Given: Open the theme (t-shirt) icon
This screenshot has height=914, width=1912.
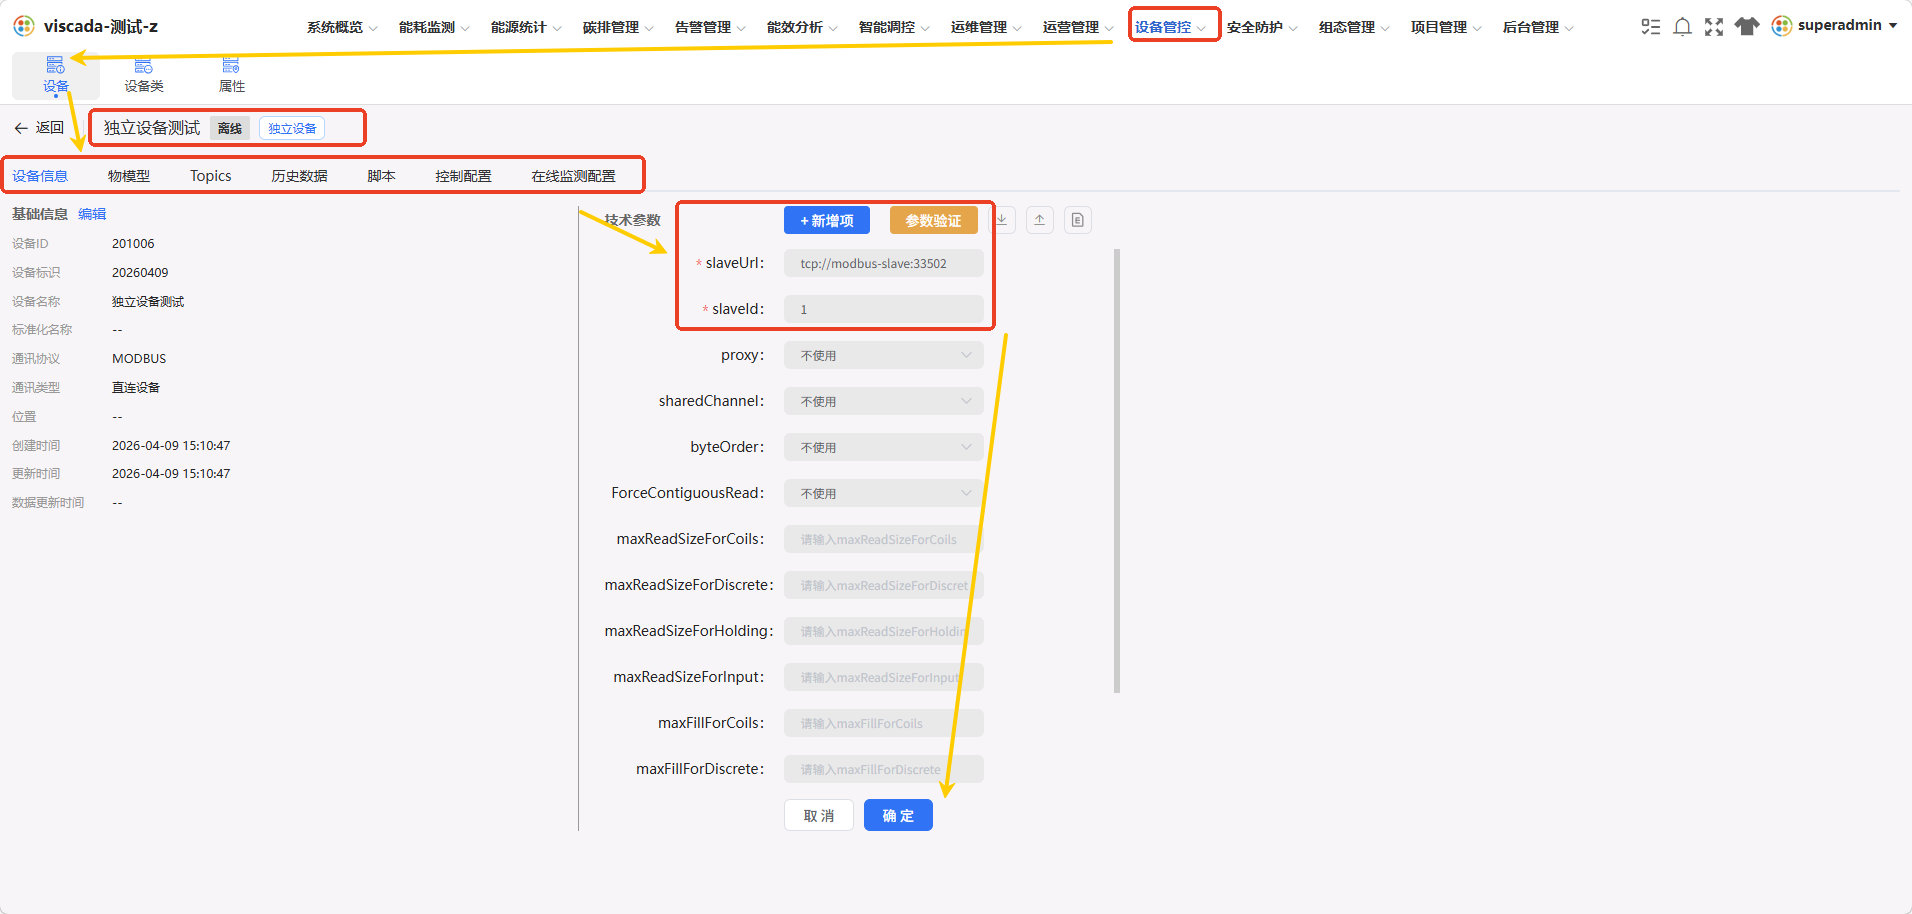Looking at the screenshot, I should point(1746,26).
